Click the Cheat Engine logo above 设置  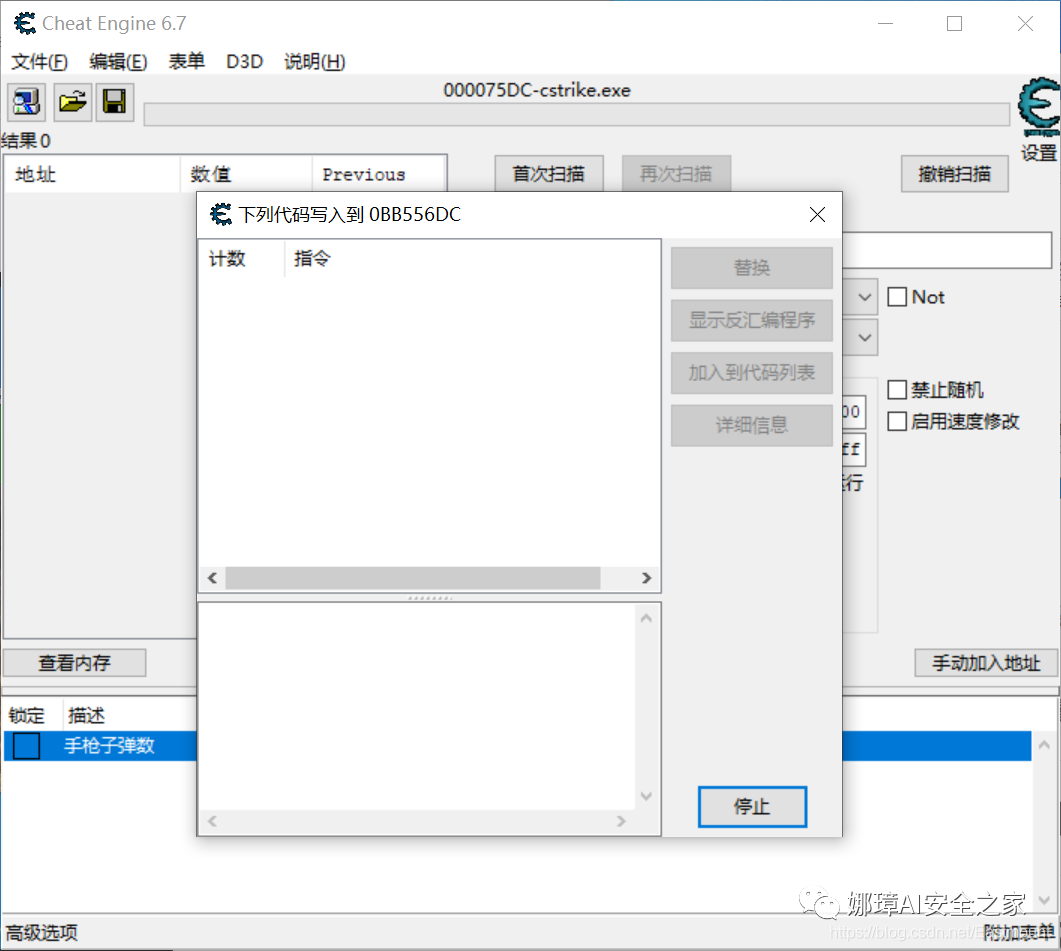click(1039, 107)
